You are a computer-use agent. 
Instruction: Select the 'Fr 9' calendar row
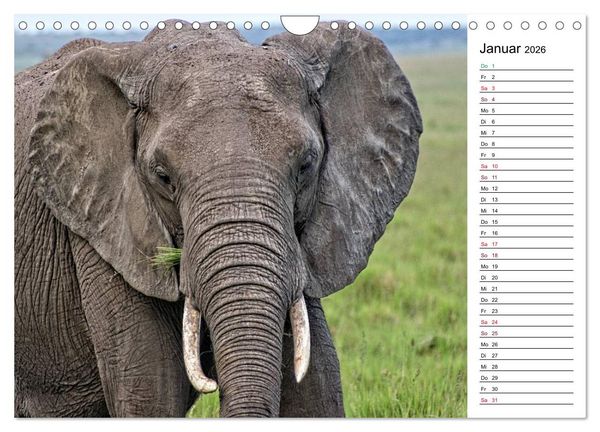(x=527, y=155)
